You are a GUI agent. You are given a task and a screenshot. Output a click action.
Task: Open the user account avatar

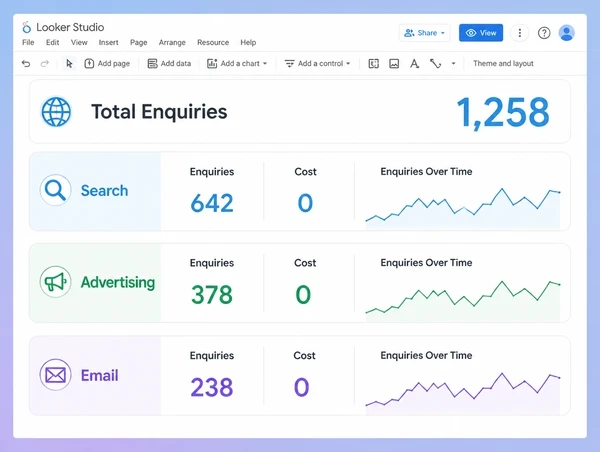click(x=566, y=33)
